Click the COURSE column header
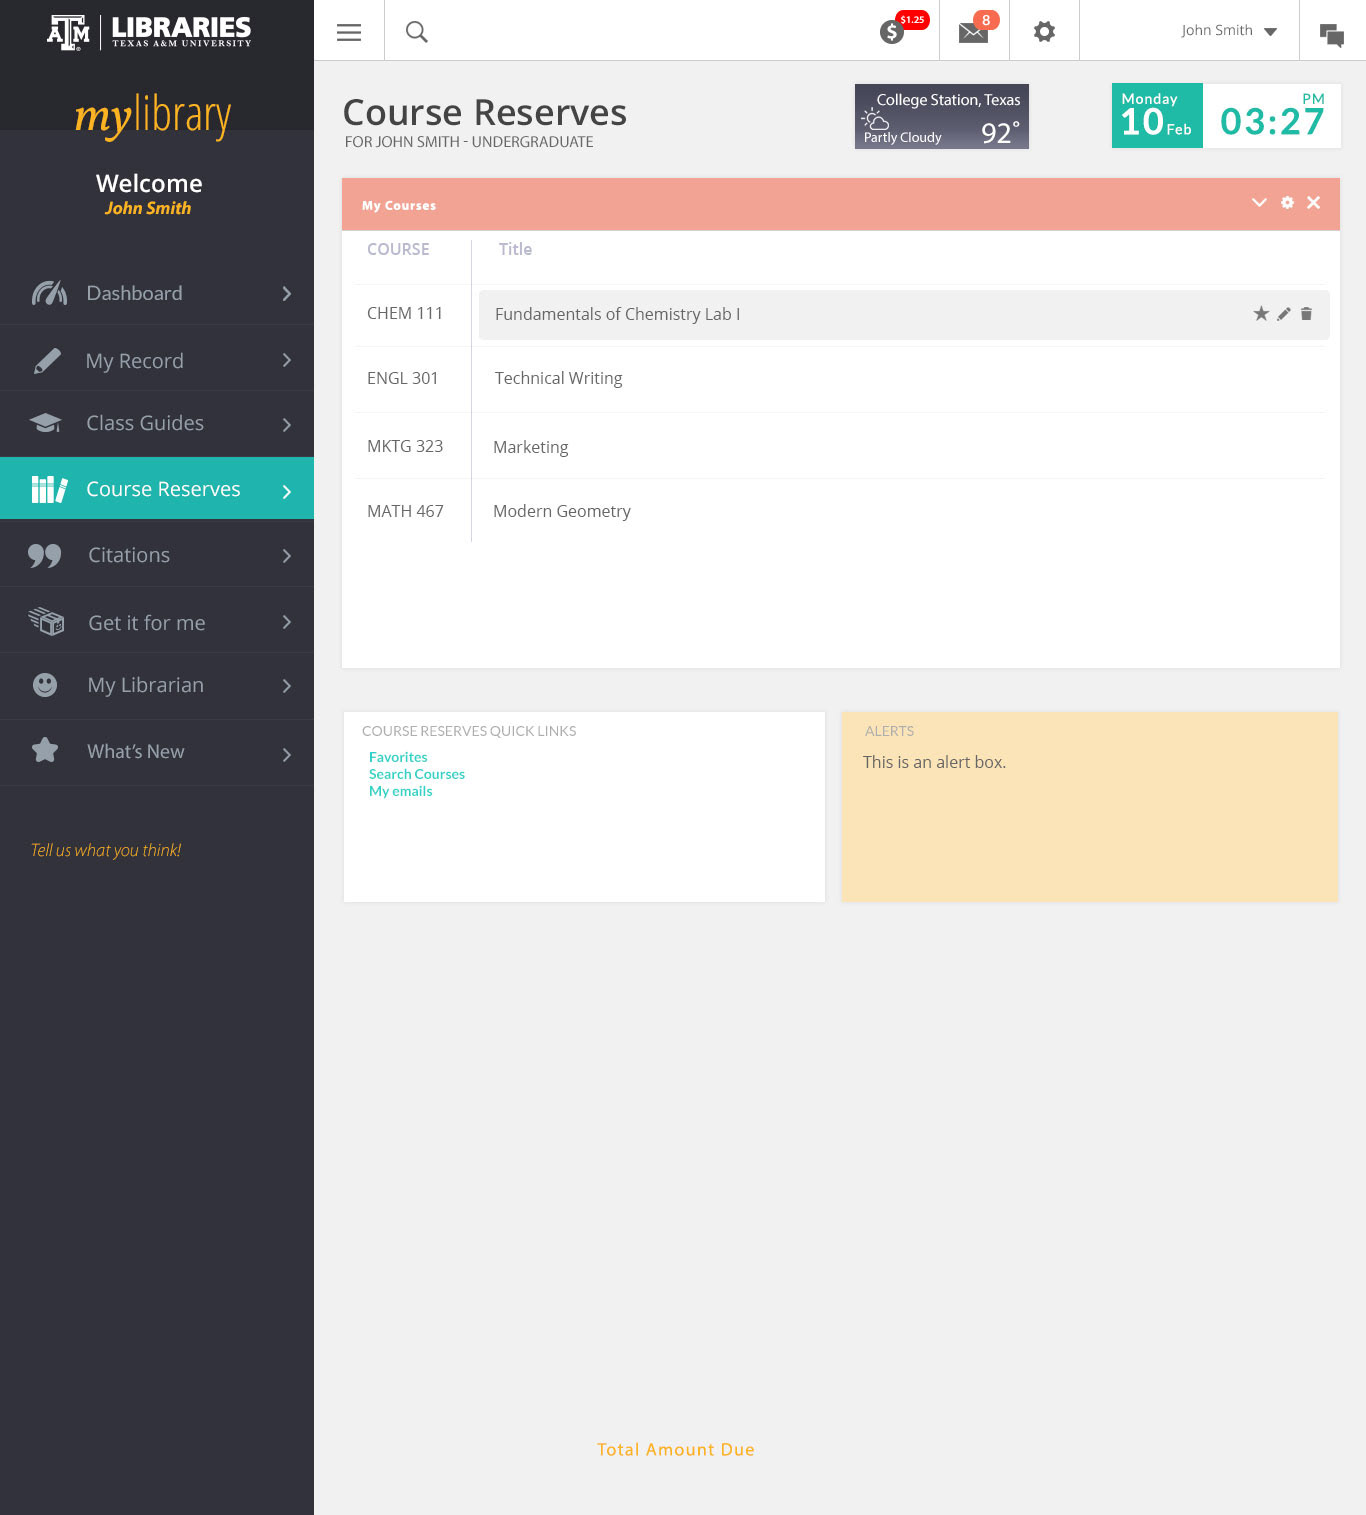 [398, 249]
